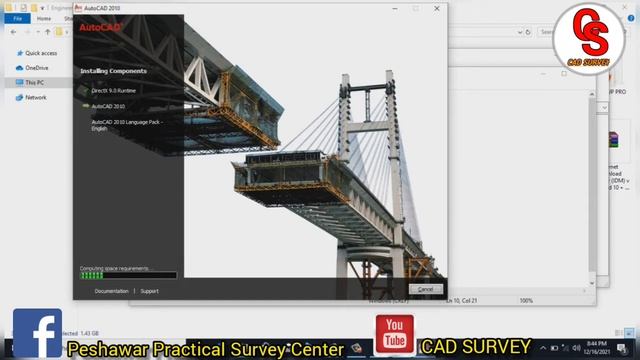The width and height of the screenshot is (640, 360).
Task: Select the DirectX 9.0 Runtime component
Action: point(113,91)
